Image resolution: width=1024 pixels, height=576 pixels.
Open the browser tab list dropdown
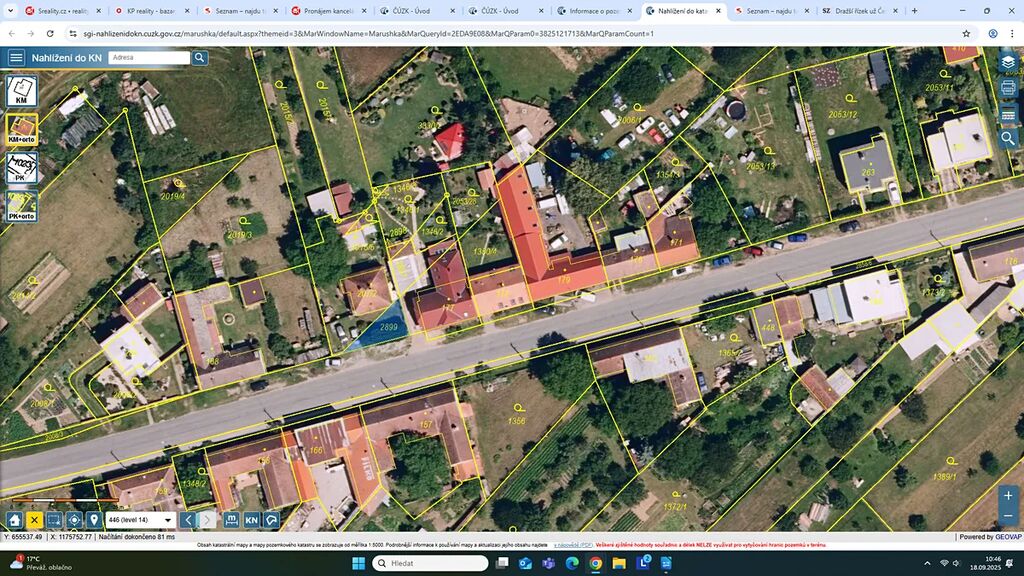coord(10,11)
